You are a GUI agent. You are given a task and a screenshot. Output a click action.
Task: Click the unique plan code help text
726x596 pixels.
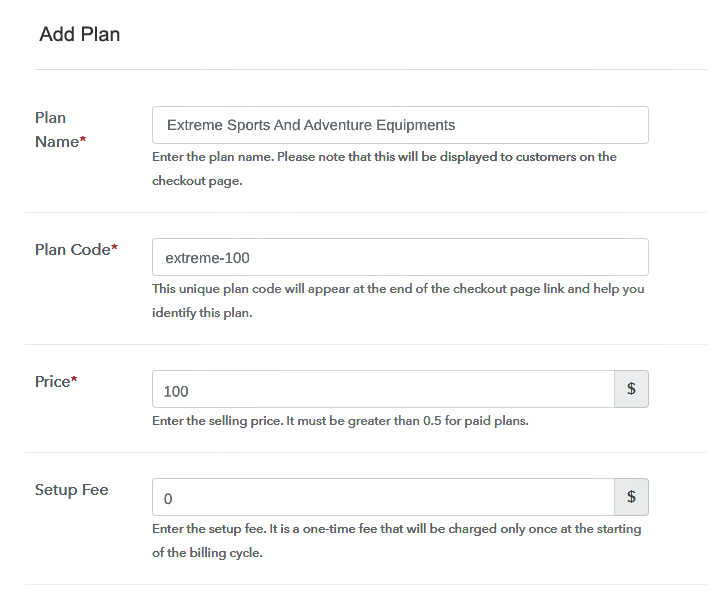398,301
